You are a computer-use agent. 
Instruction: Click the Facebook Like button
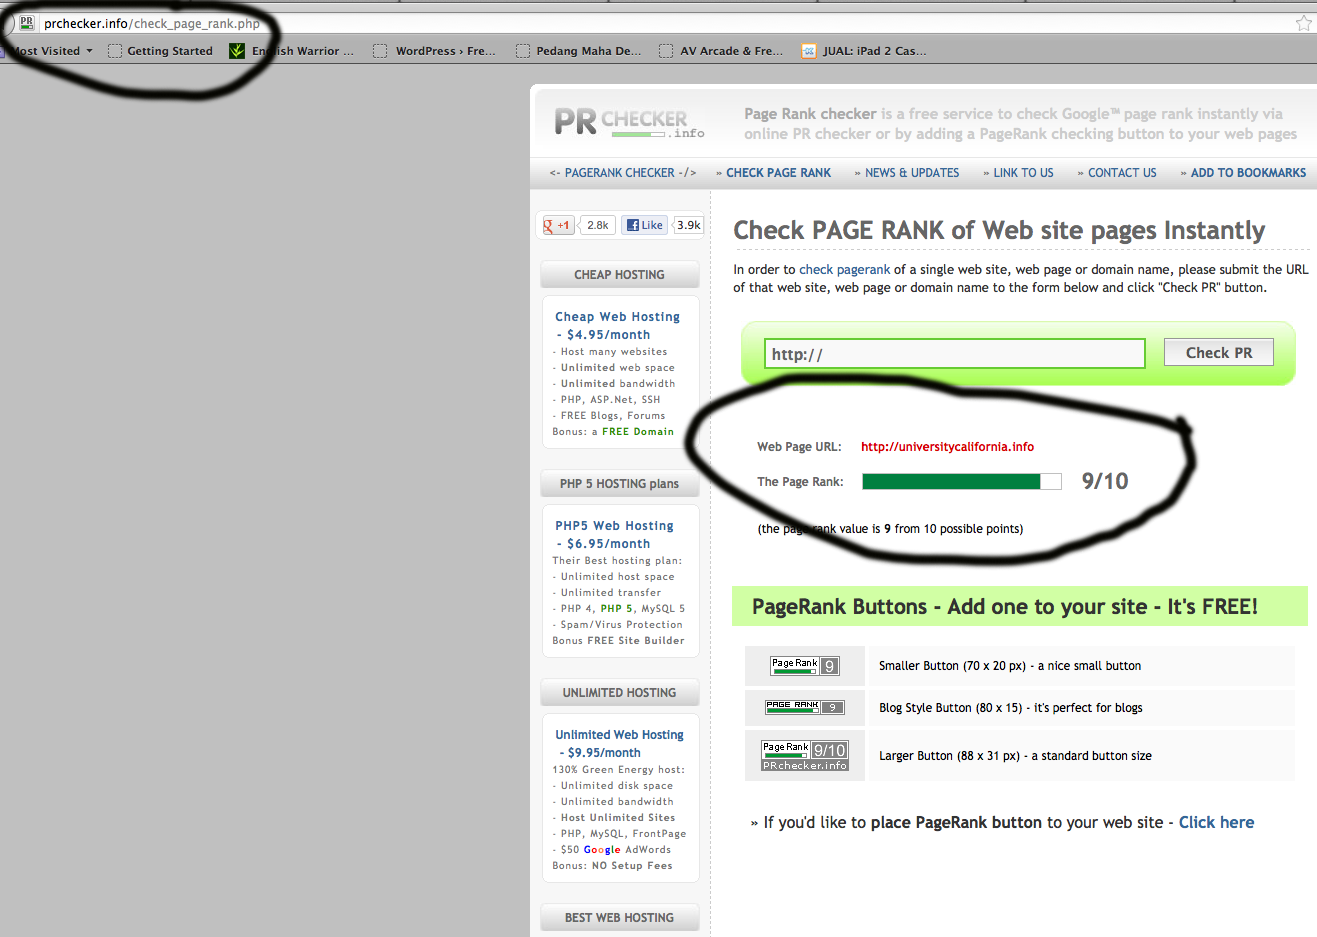(645, 225)
